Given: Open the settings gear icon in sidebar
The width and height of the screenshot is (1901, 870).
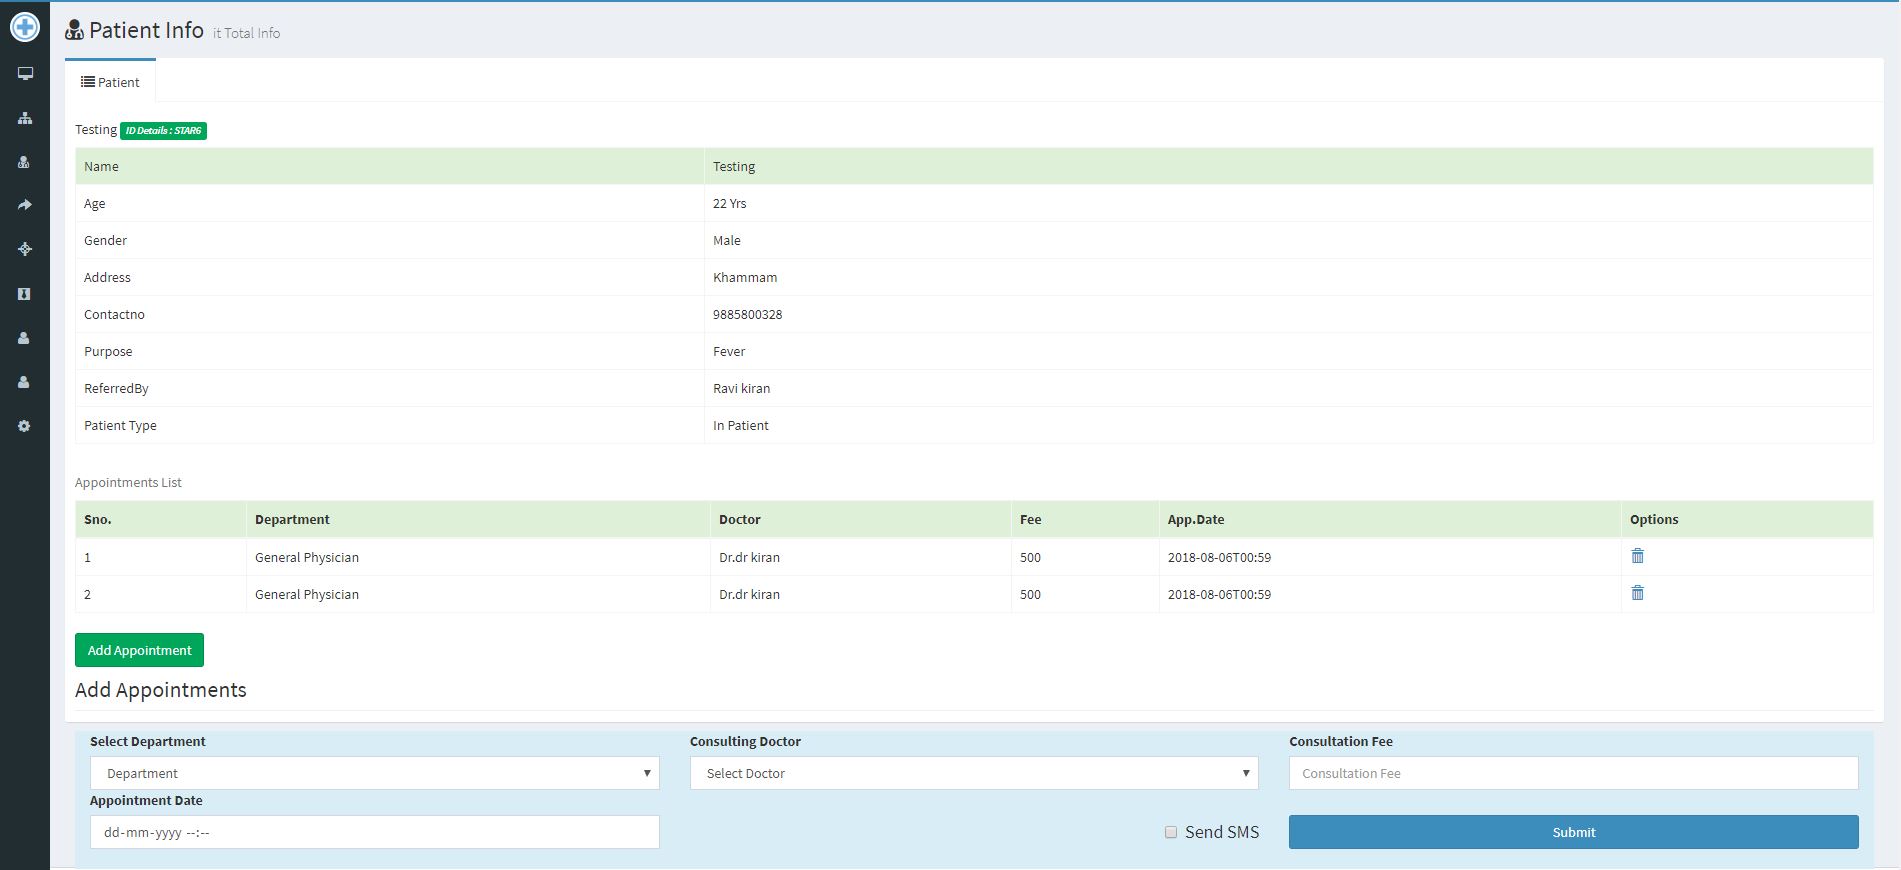Looking at the screenshot, I should pos(25,426).
